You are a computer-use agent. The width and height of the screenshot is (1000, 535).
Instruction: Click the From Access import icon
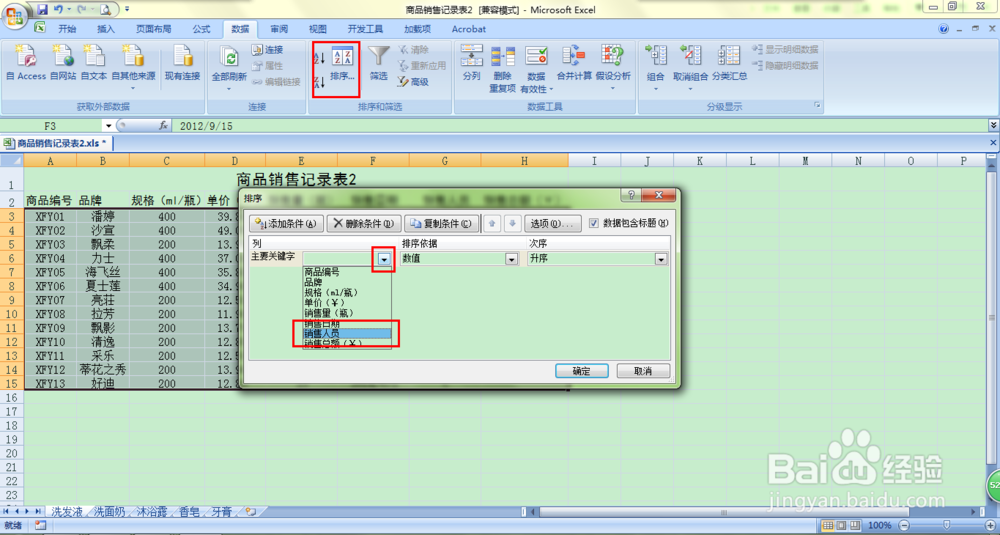(26, 62)
